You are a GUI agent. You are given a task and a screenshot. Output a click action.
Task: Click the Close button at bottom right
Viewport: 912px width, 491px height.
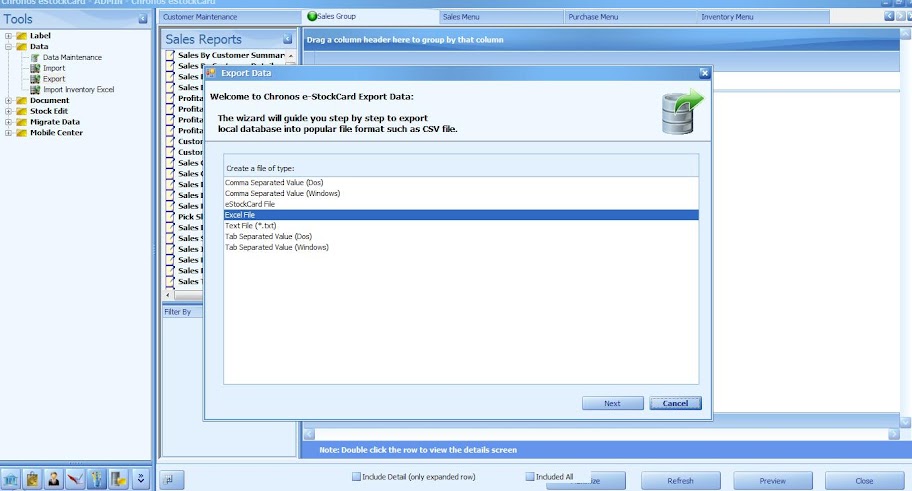pos(864,481)
